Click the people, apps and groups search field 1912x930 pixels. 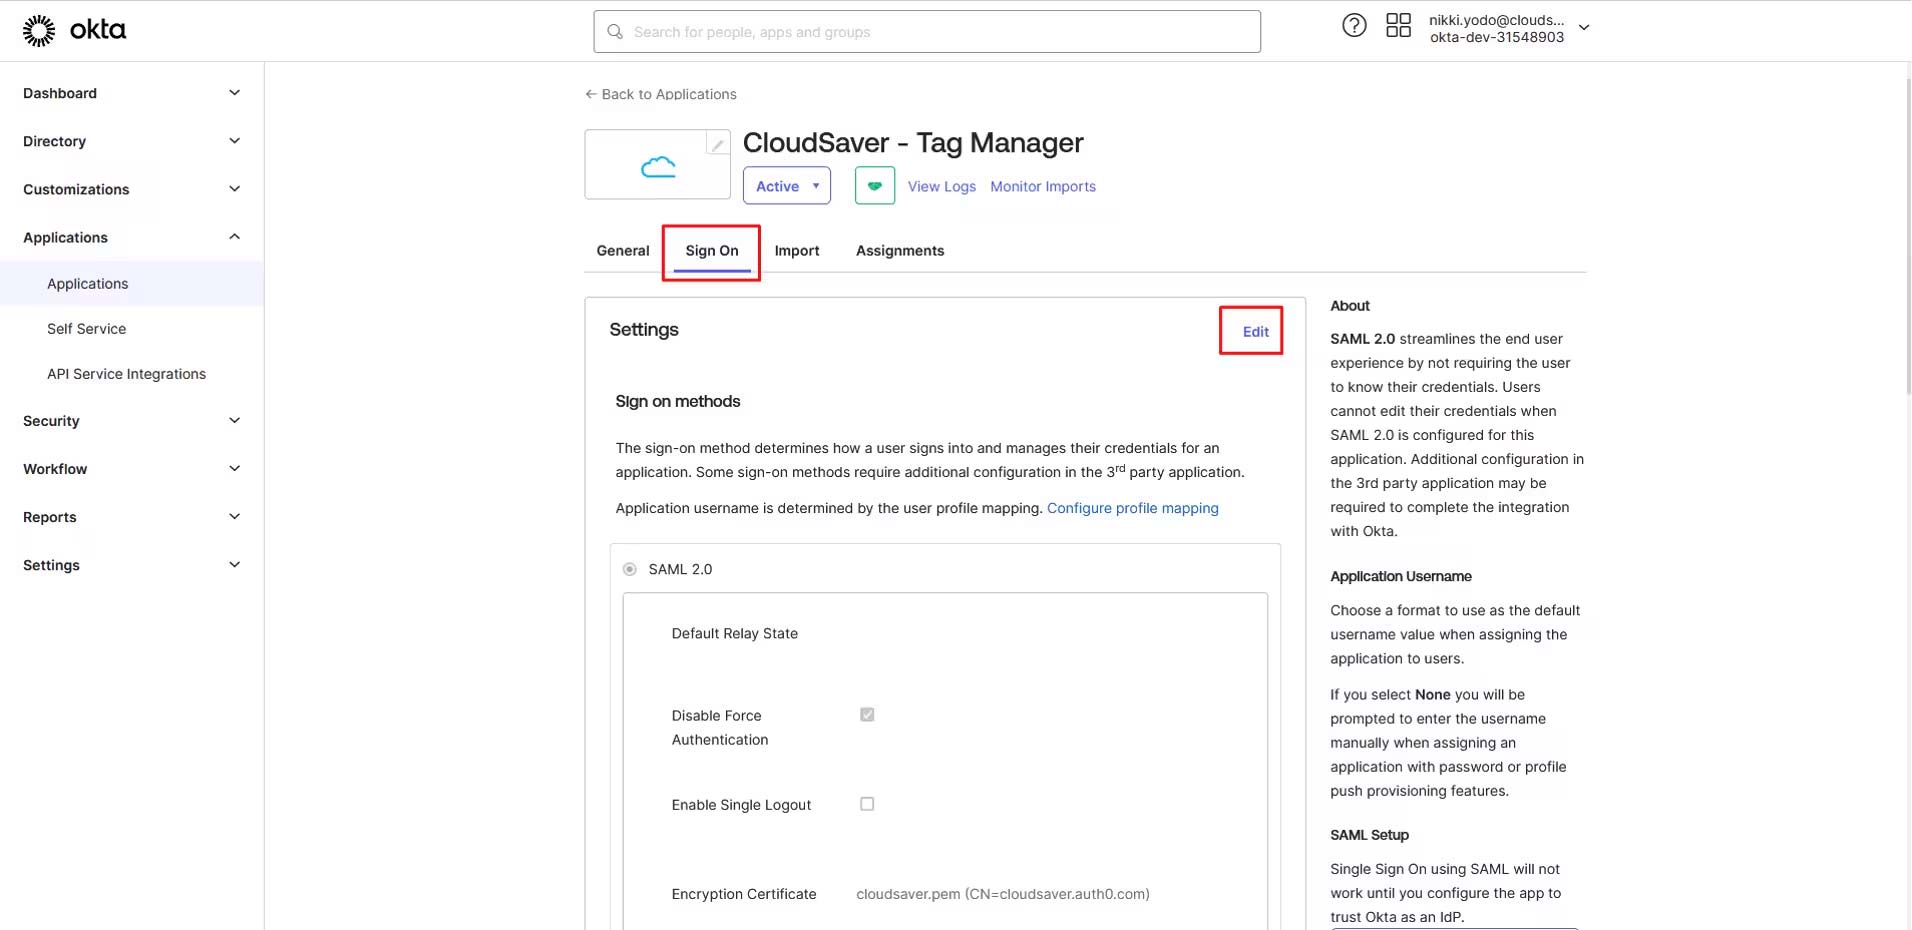pyautogui.click(x=940, y=32)
